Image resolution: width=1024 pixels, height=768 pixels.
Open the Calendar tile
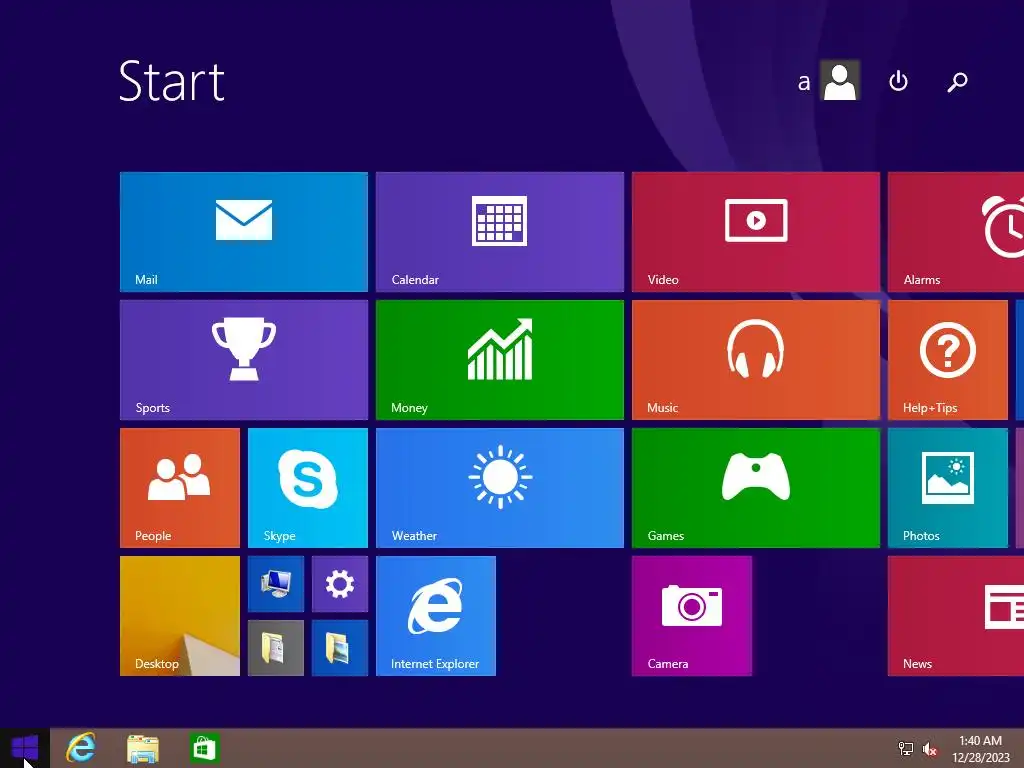point(500,232)
